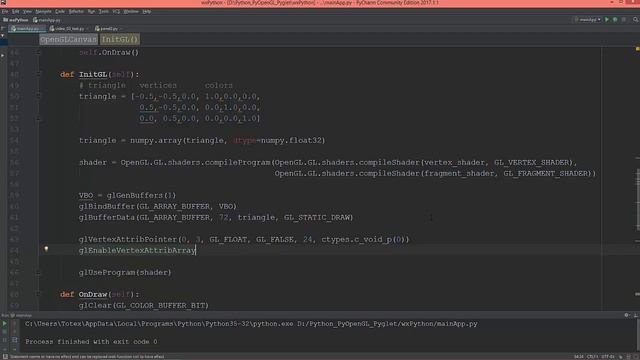Screen dimensions: 640x360
Task: Open the Navigate menu
Action: coord(43,11)
